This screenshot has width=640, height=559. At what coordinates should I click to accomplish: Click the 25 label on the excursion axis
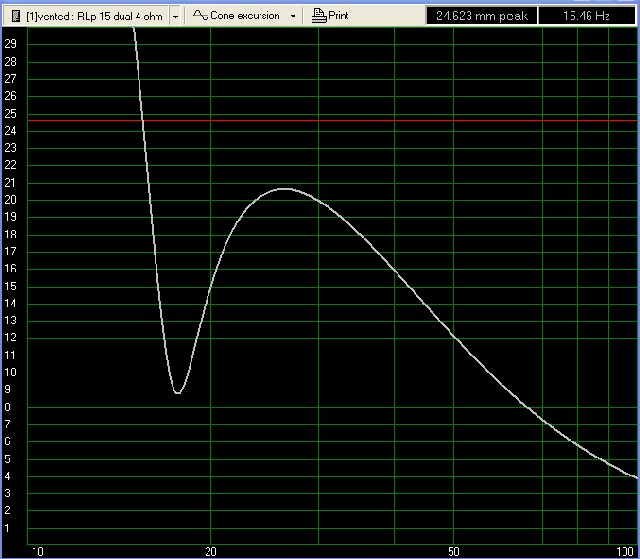pos(10,113)
